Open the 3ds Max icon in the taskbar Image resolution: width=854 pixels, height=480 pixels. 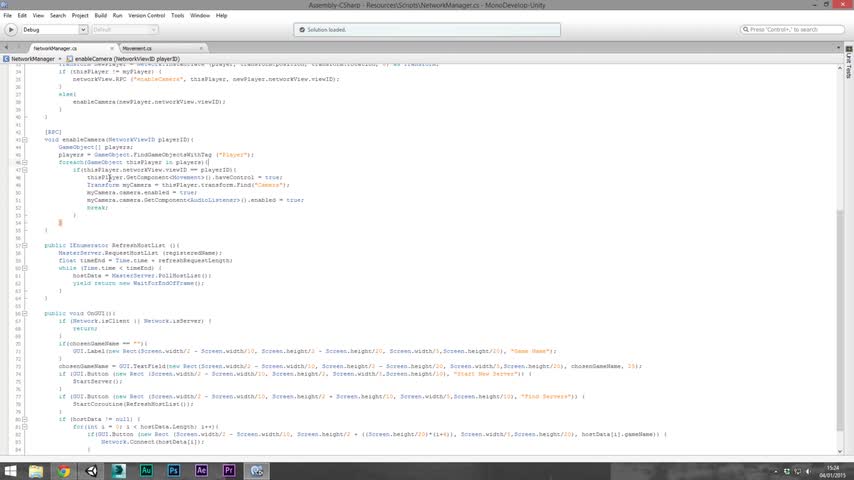click(119, 471)
